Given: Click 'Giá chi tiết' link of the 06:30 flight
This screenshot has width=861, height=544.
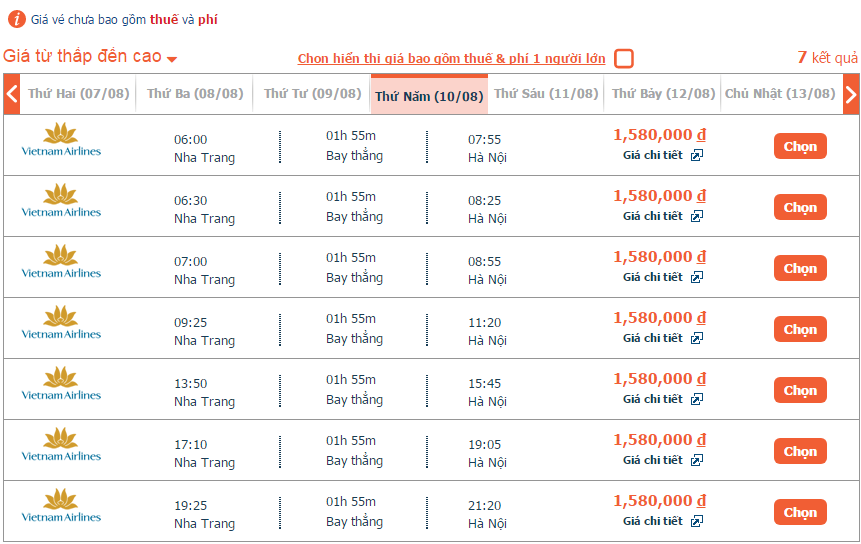Looking at the screenshot, I should 652,216.
